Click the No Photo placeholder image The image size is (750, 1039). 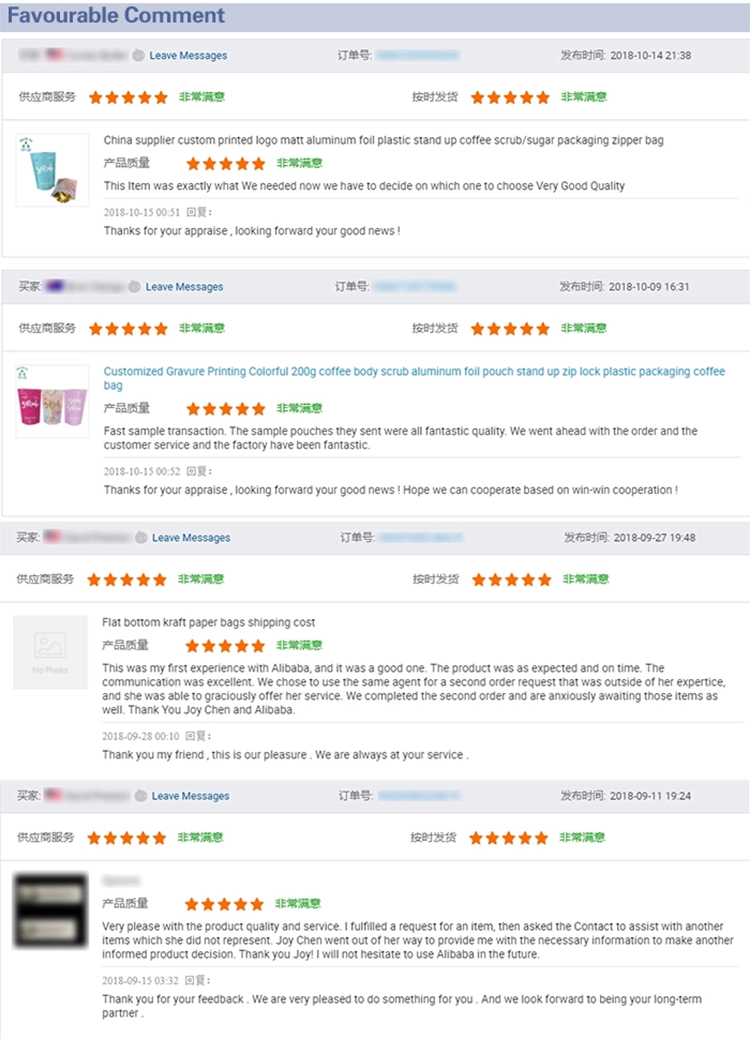pyautogui.click(x=50, y=652)
